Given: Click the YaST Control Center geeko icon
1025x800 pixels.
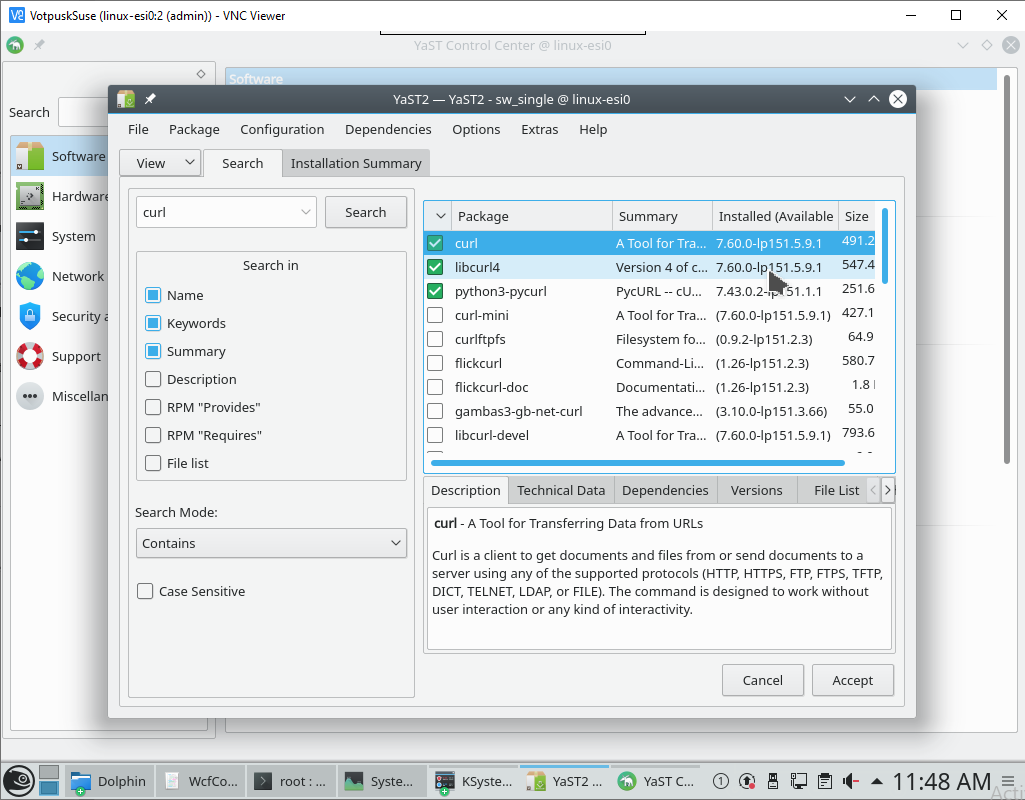Looking at the screenshot, I should [15, 45].
